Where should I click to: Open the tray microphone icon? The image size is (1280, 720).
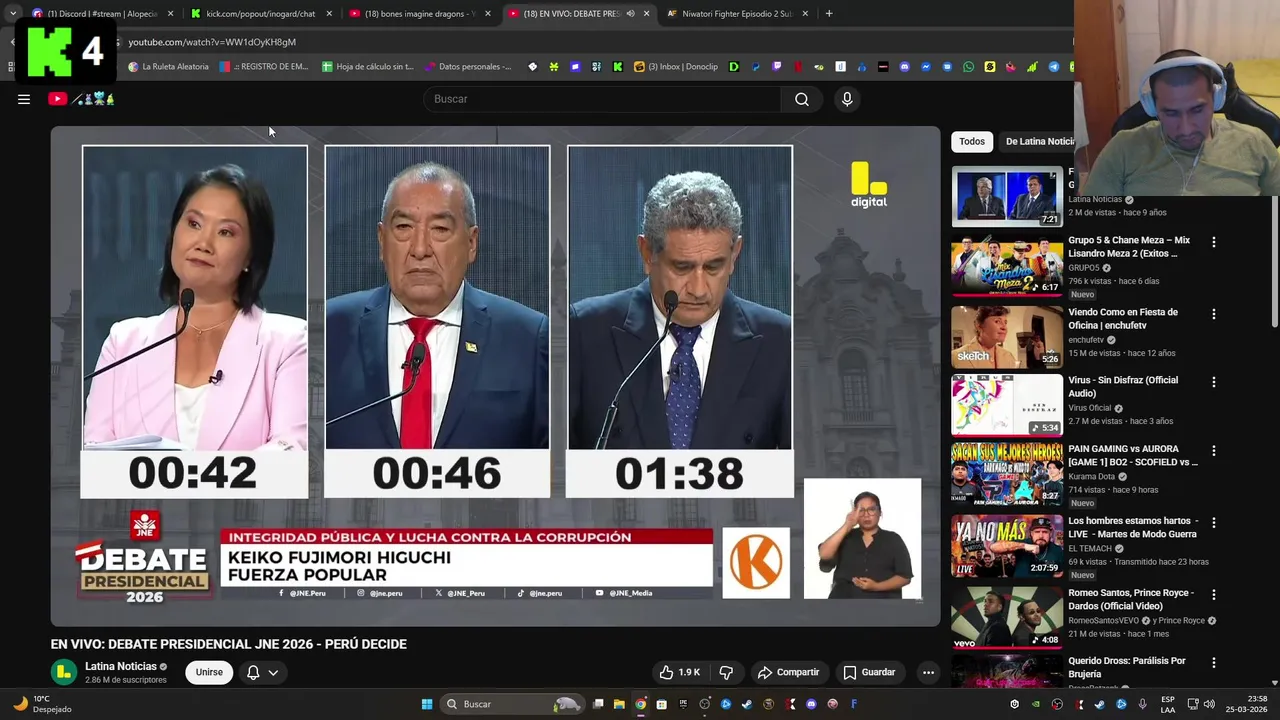(x=1142, y=704)
